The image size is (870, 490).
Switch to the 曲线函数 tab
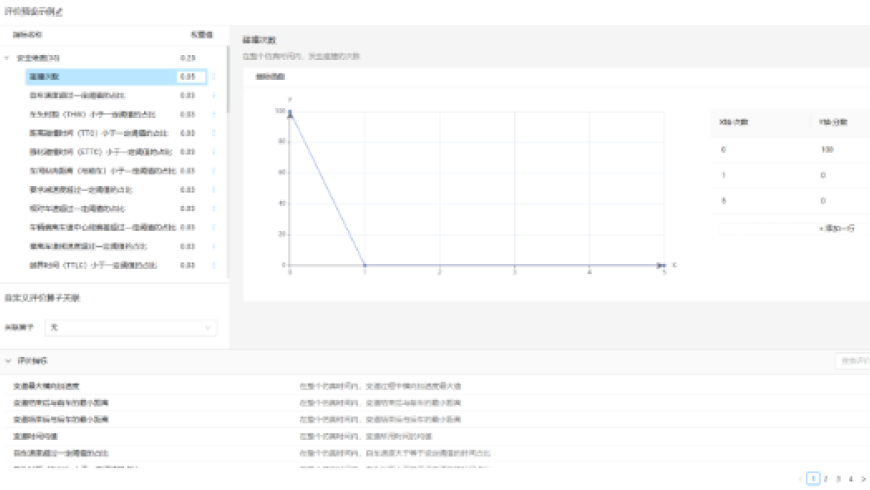(x=270, y=76)
